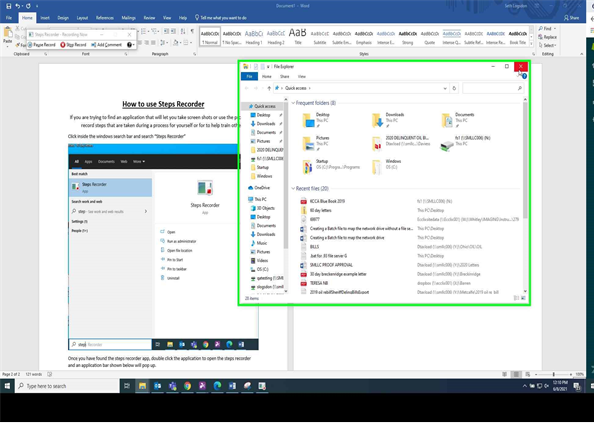Select Videos in the navigation pane
This screenshot has width=594, height=437.
coord(259,261)
